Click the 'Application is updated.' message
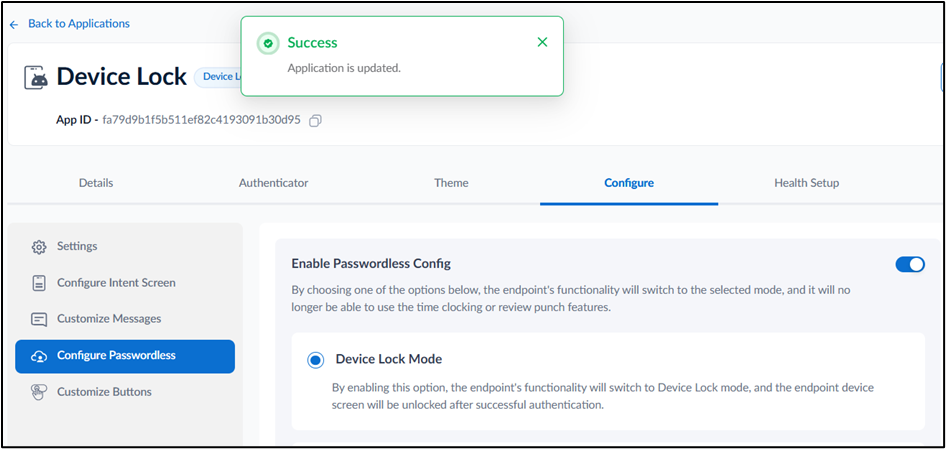 (344, 68)
